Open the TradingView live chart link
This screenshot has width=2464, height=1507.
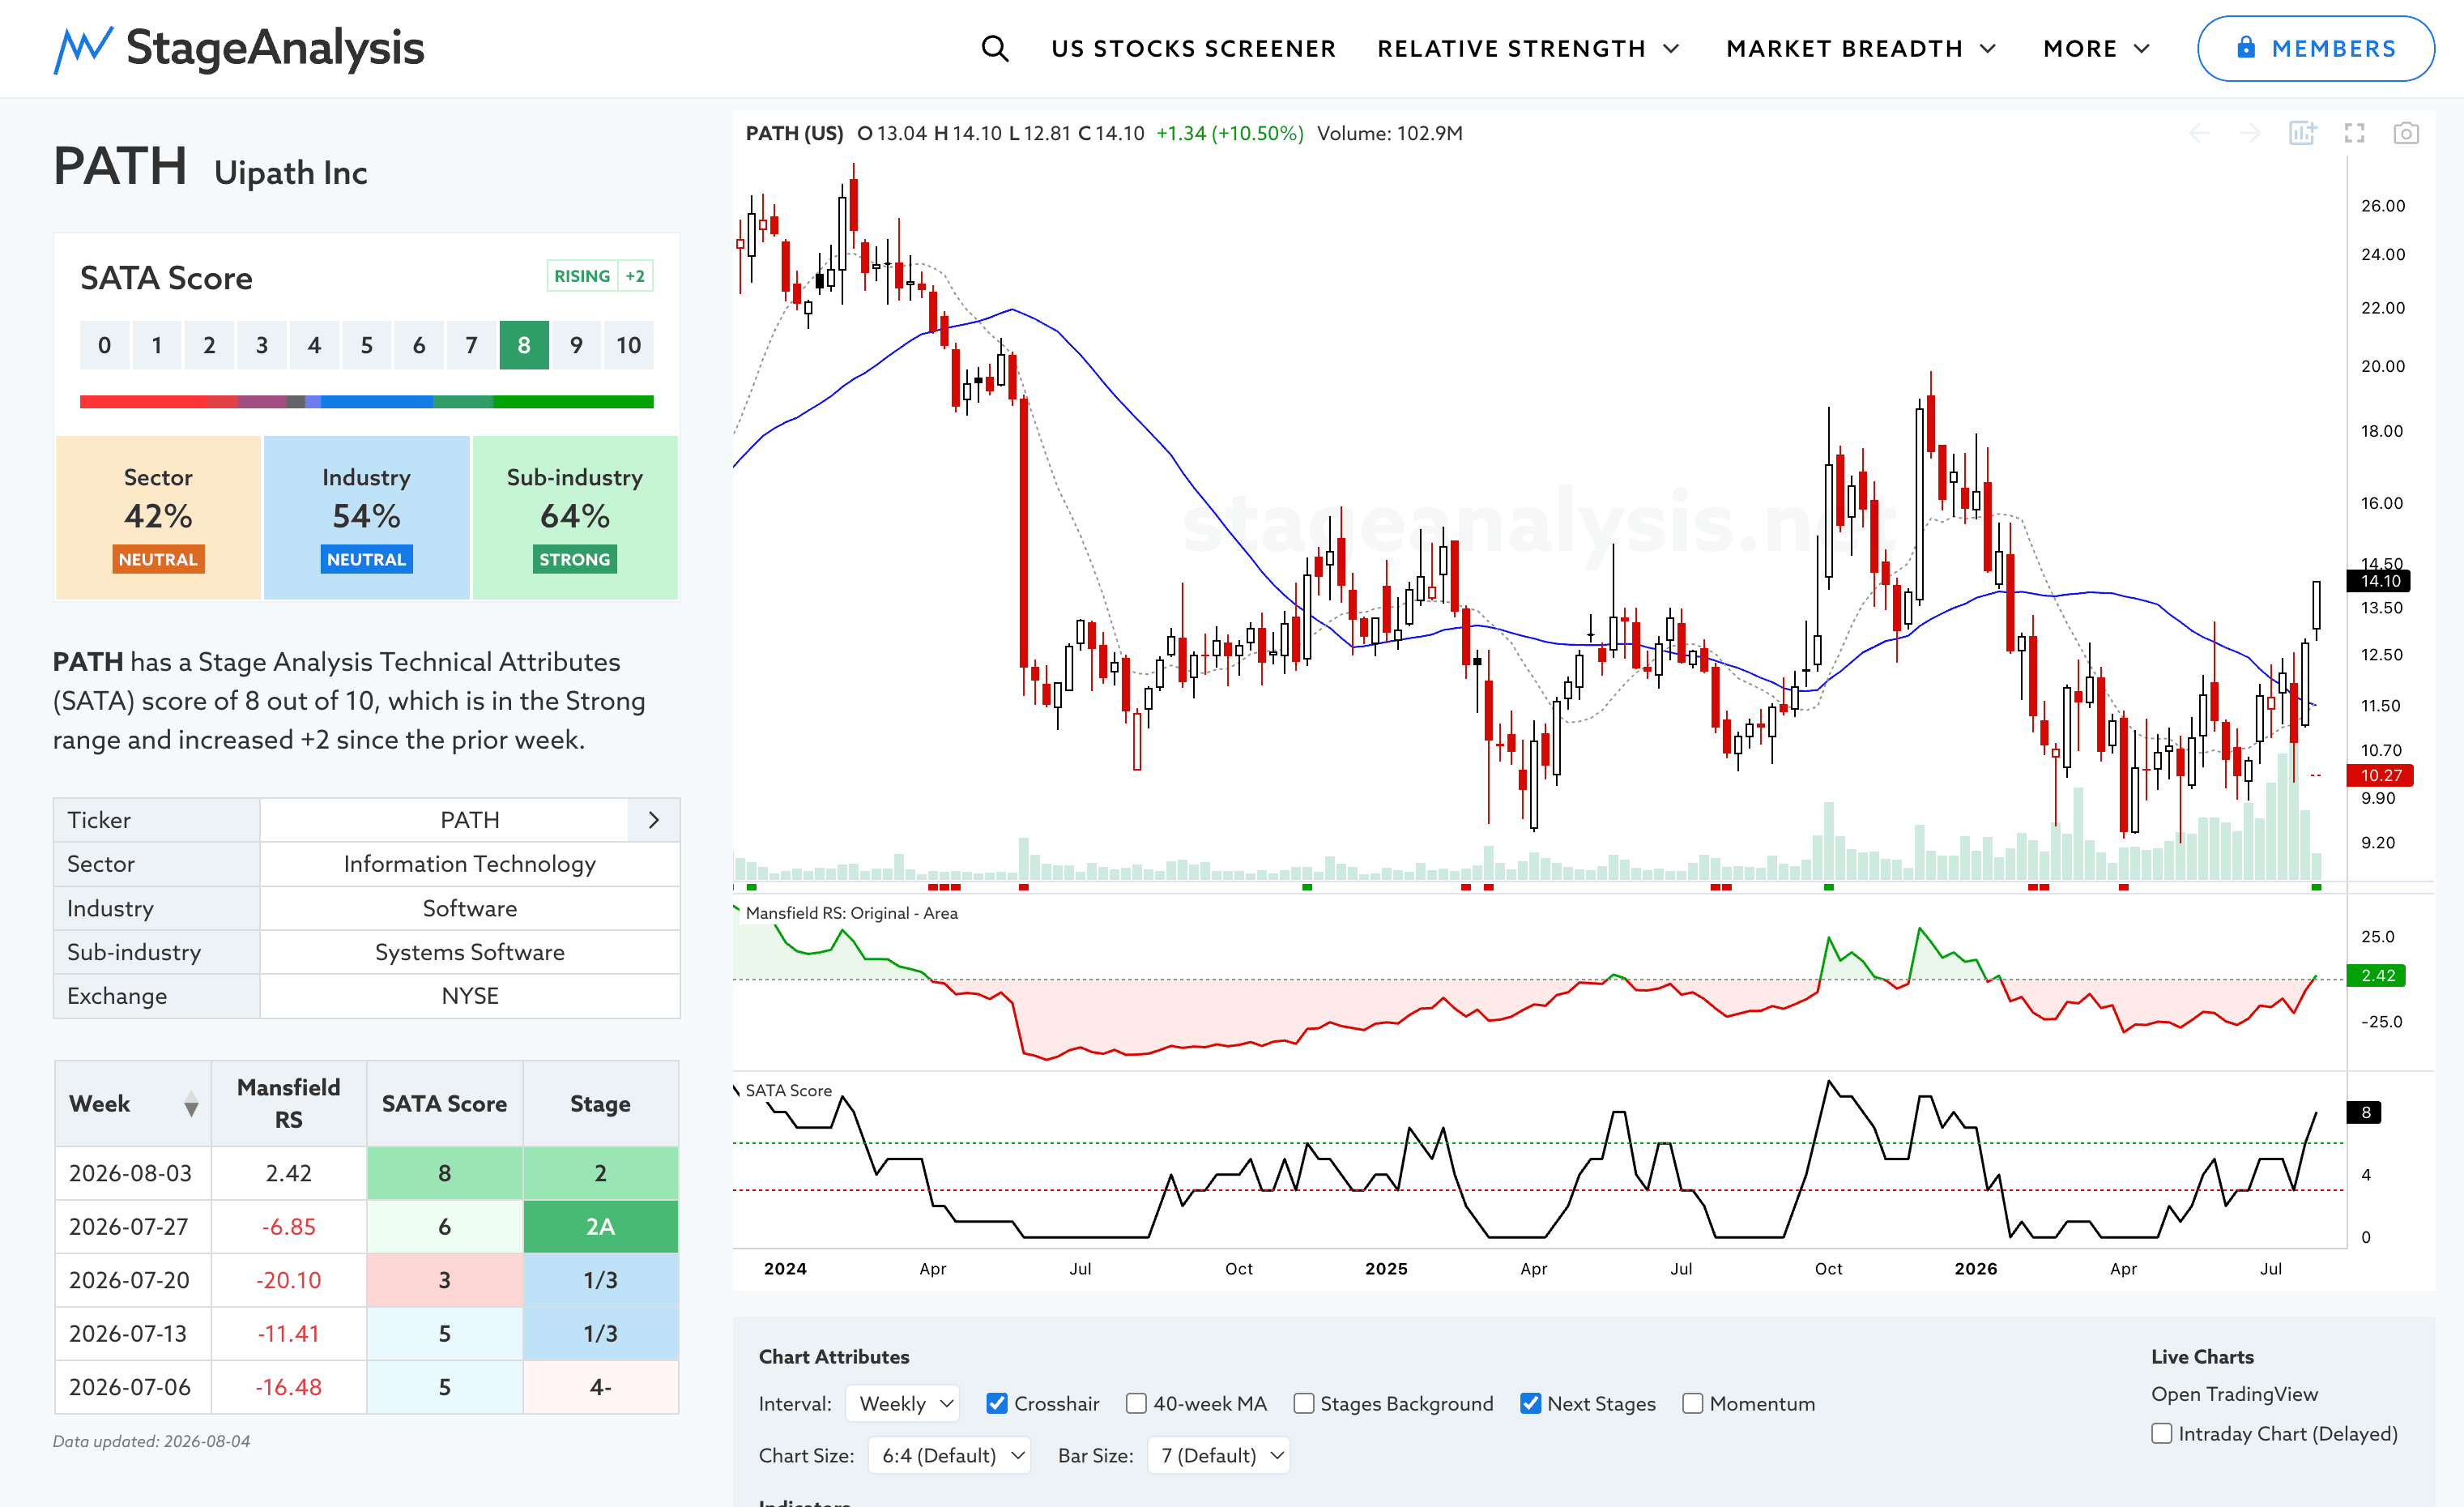click(x=2234, y=1393)
